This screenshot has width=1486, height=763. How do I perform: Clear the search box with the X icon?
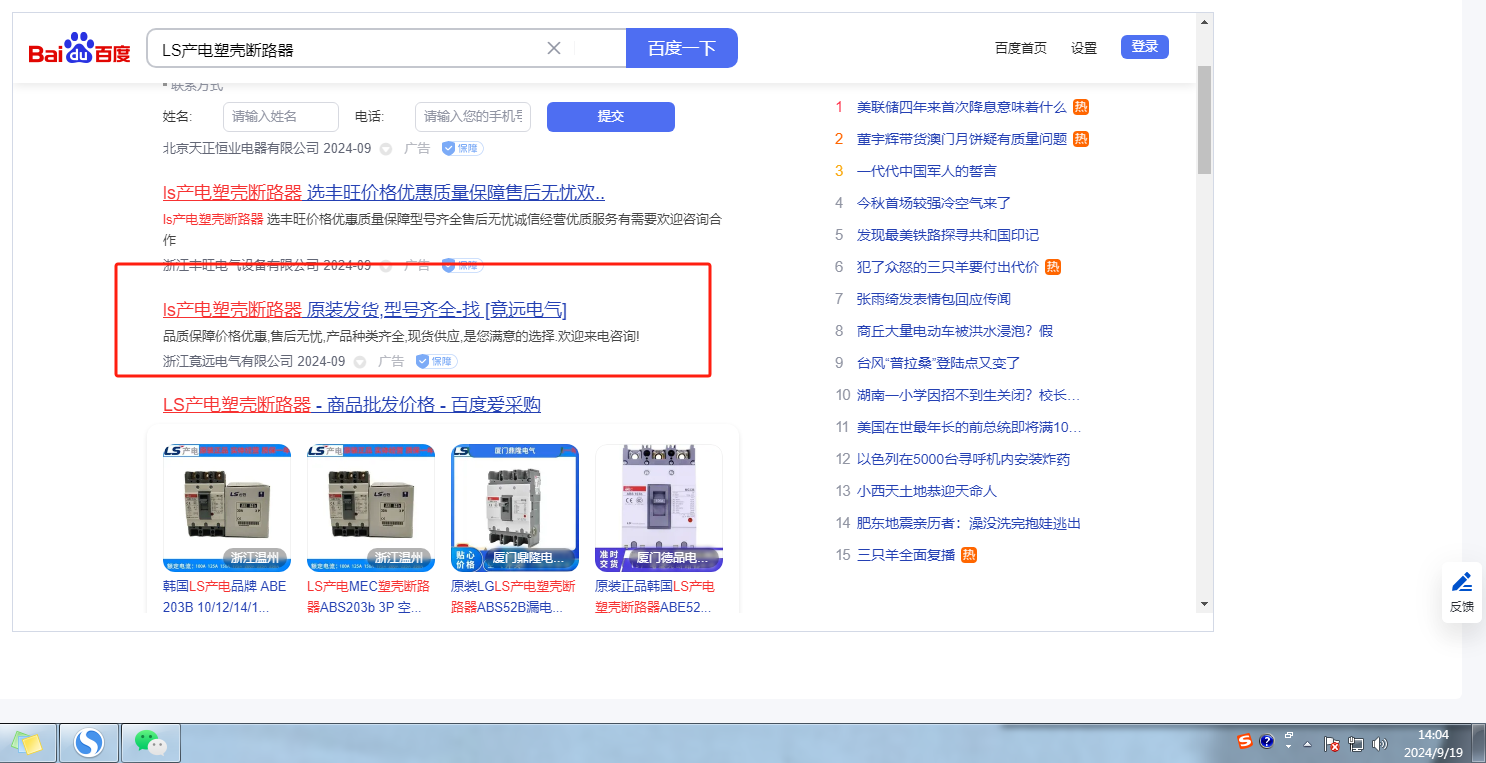click(554, 48)
